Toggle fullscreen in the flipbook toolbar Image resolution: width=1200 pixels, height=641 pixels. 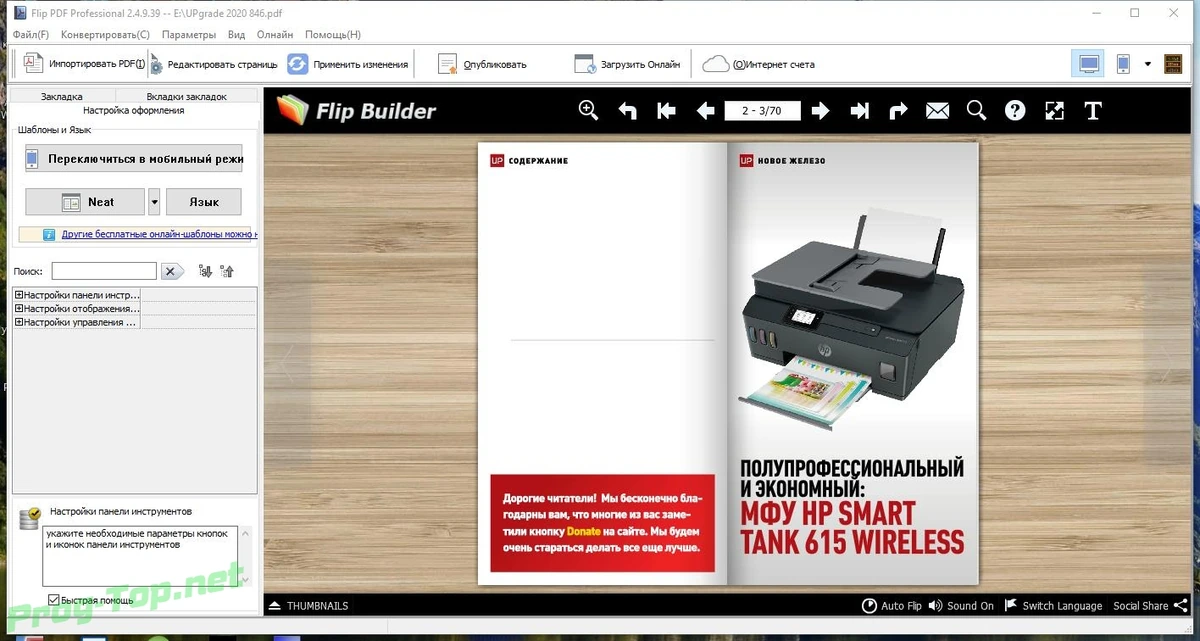[1054, 111]
